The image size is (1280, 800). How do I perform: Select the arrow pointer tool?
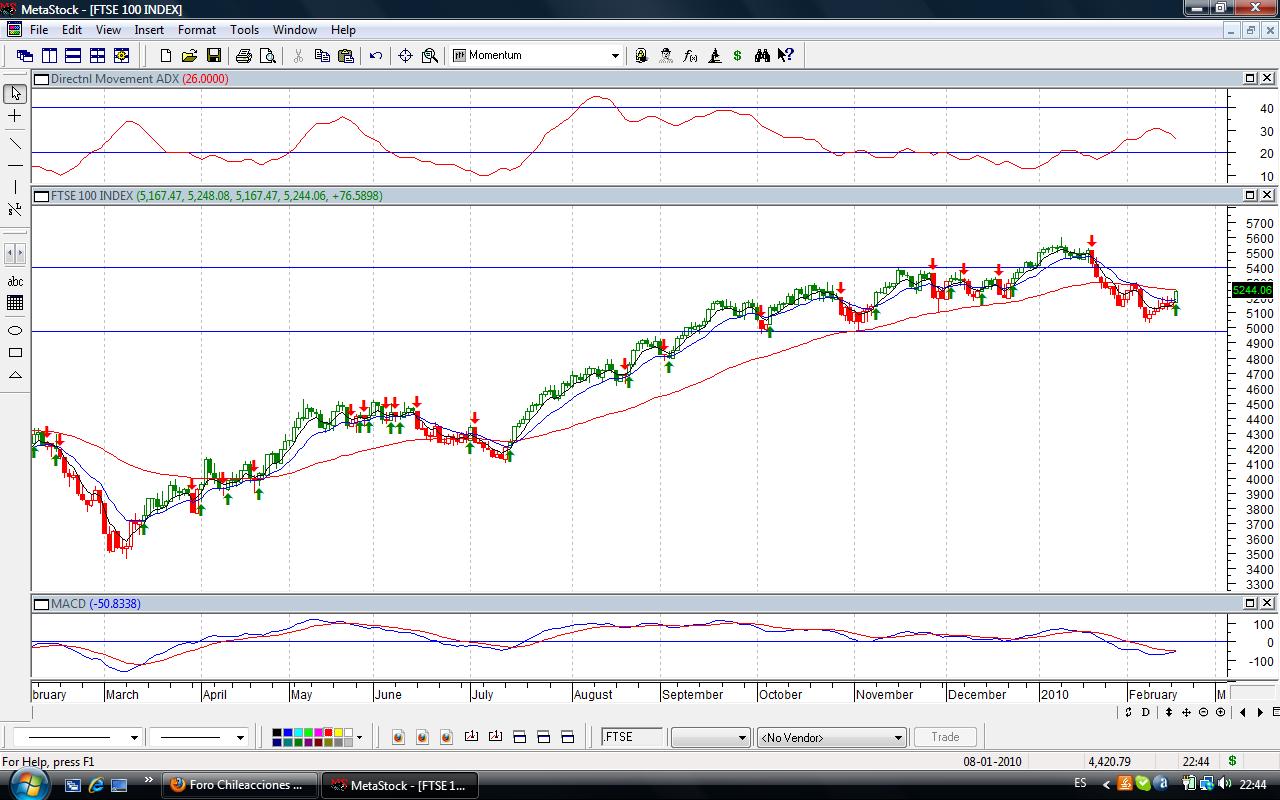pos(15,94)
